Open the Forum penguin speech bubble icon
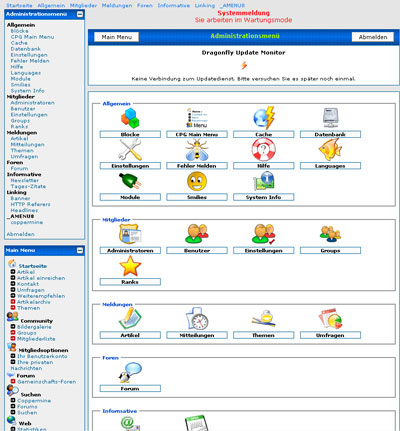Viewport: 400px width, 431px height. click(130, 373)
